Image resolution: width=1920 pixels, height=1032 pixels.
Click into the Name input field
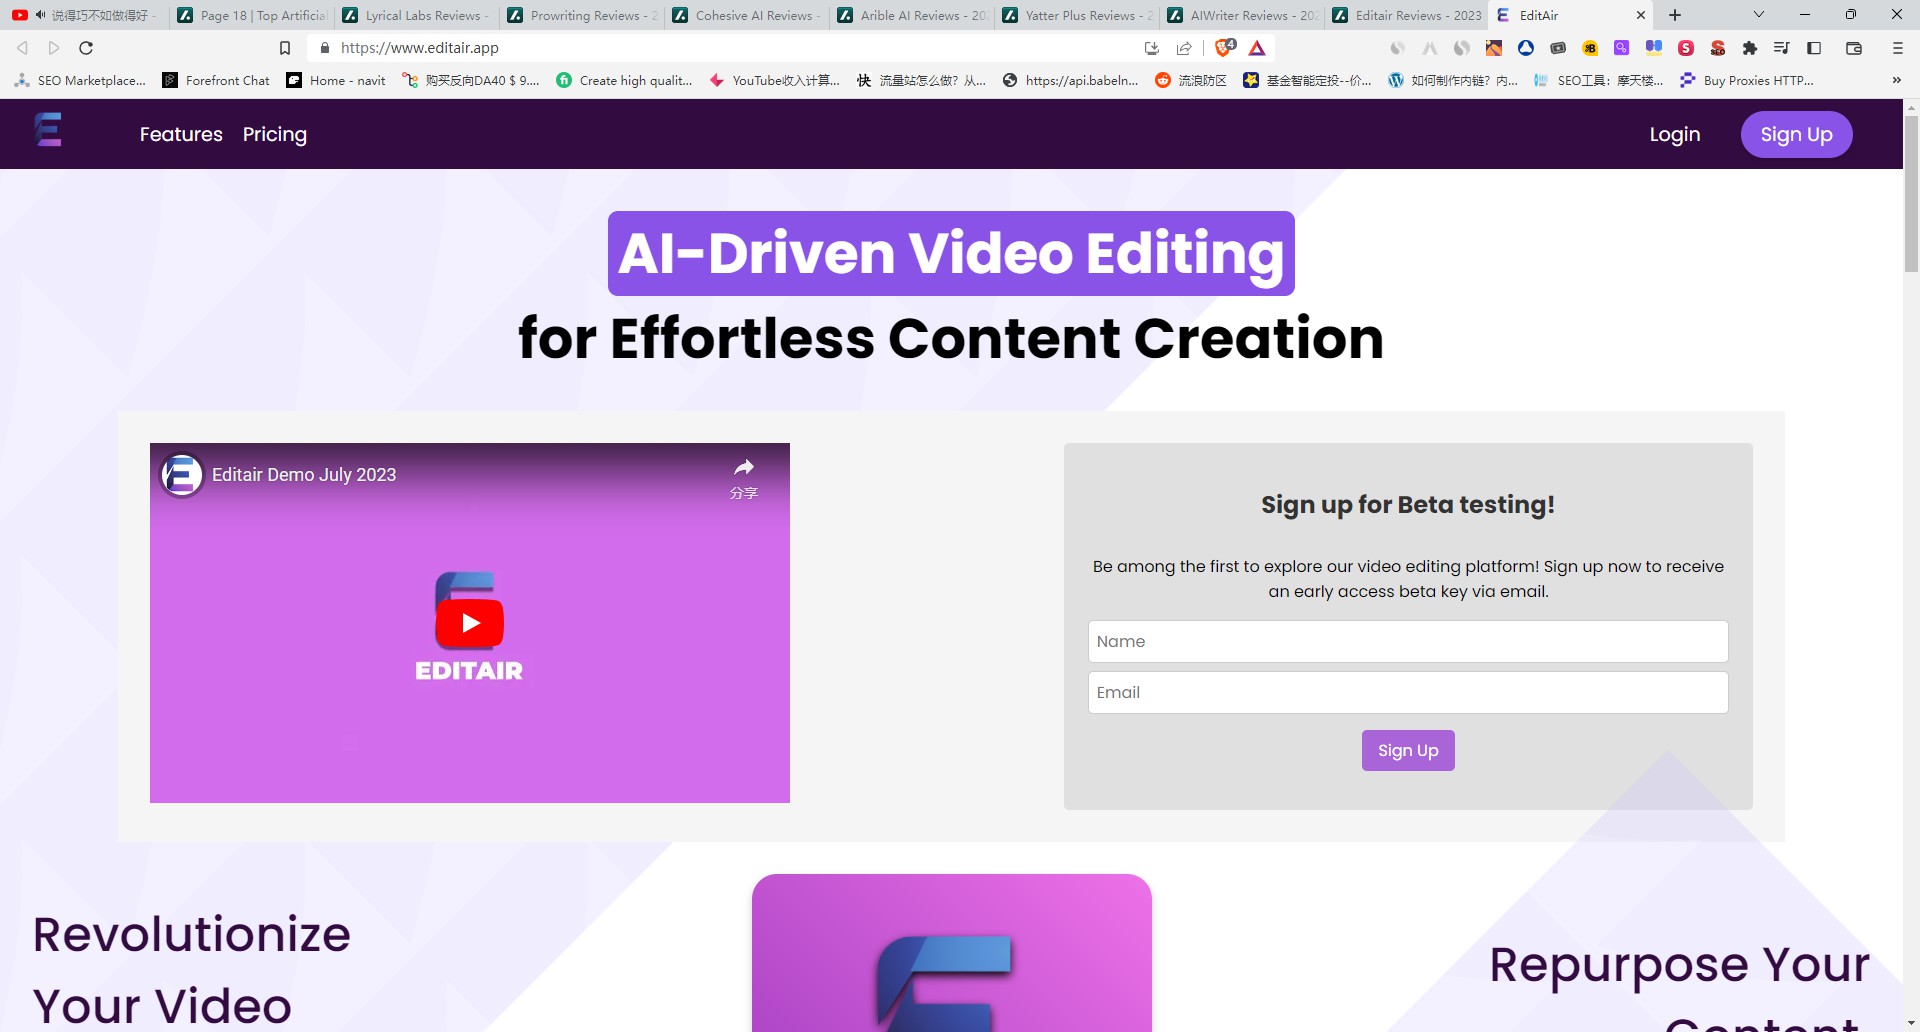click(x=1407, y=641)
